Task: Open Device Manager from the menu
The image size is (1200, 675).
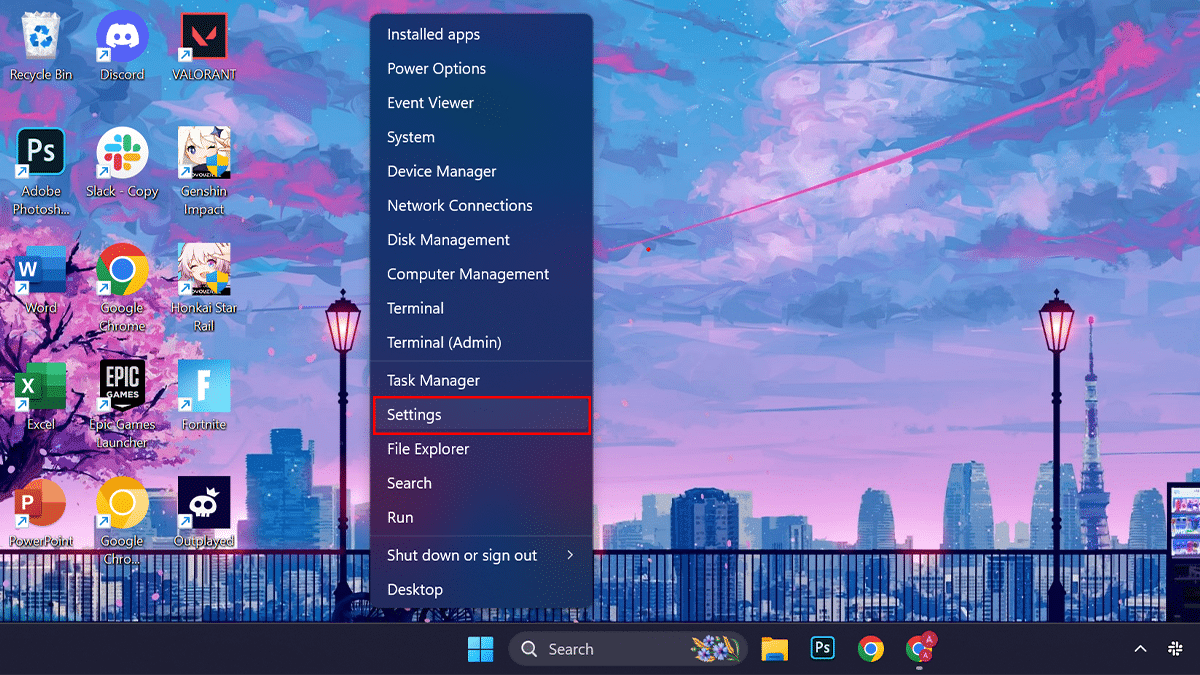Action: pos(442,171)
